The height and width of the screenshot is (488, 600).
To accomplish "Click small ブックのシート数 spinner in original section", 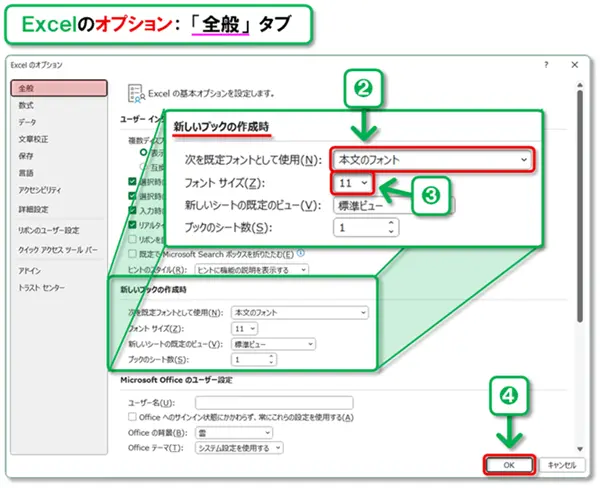I will coord(271,359).
